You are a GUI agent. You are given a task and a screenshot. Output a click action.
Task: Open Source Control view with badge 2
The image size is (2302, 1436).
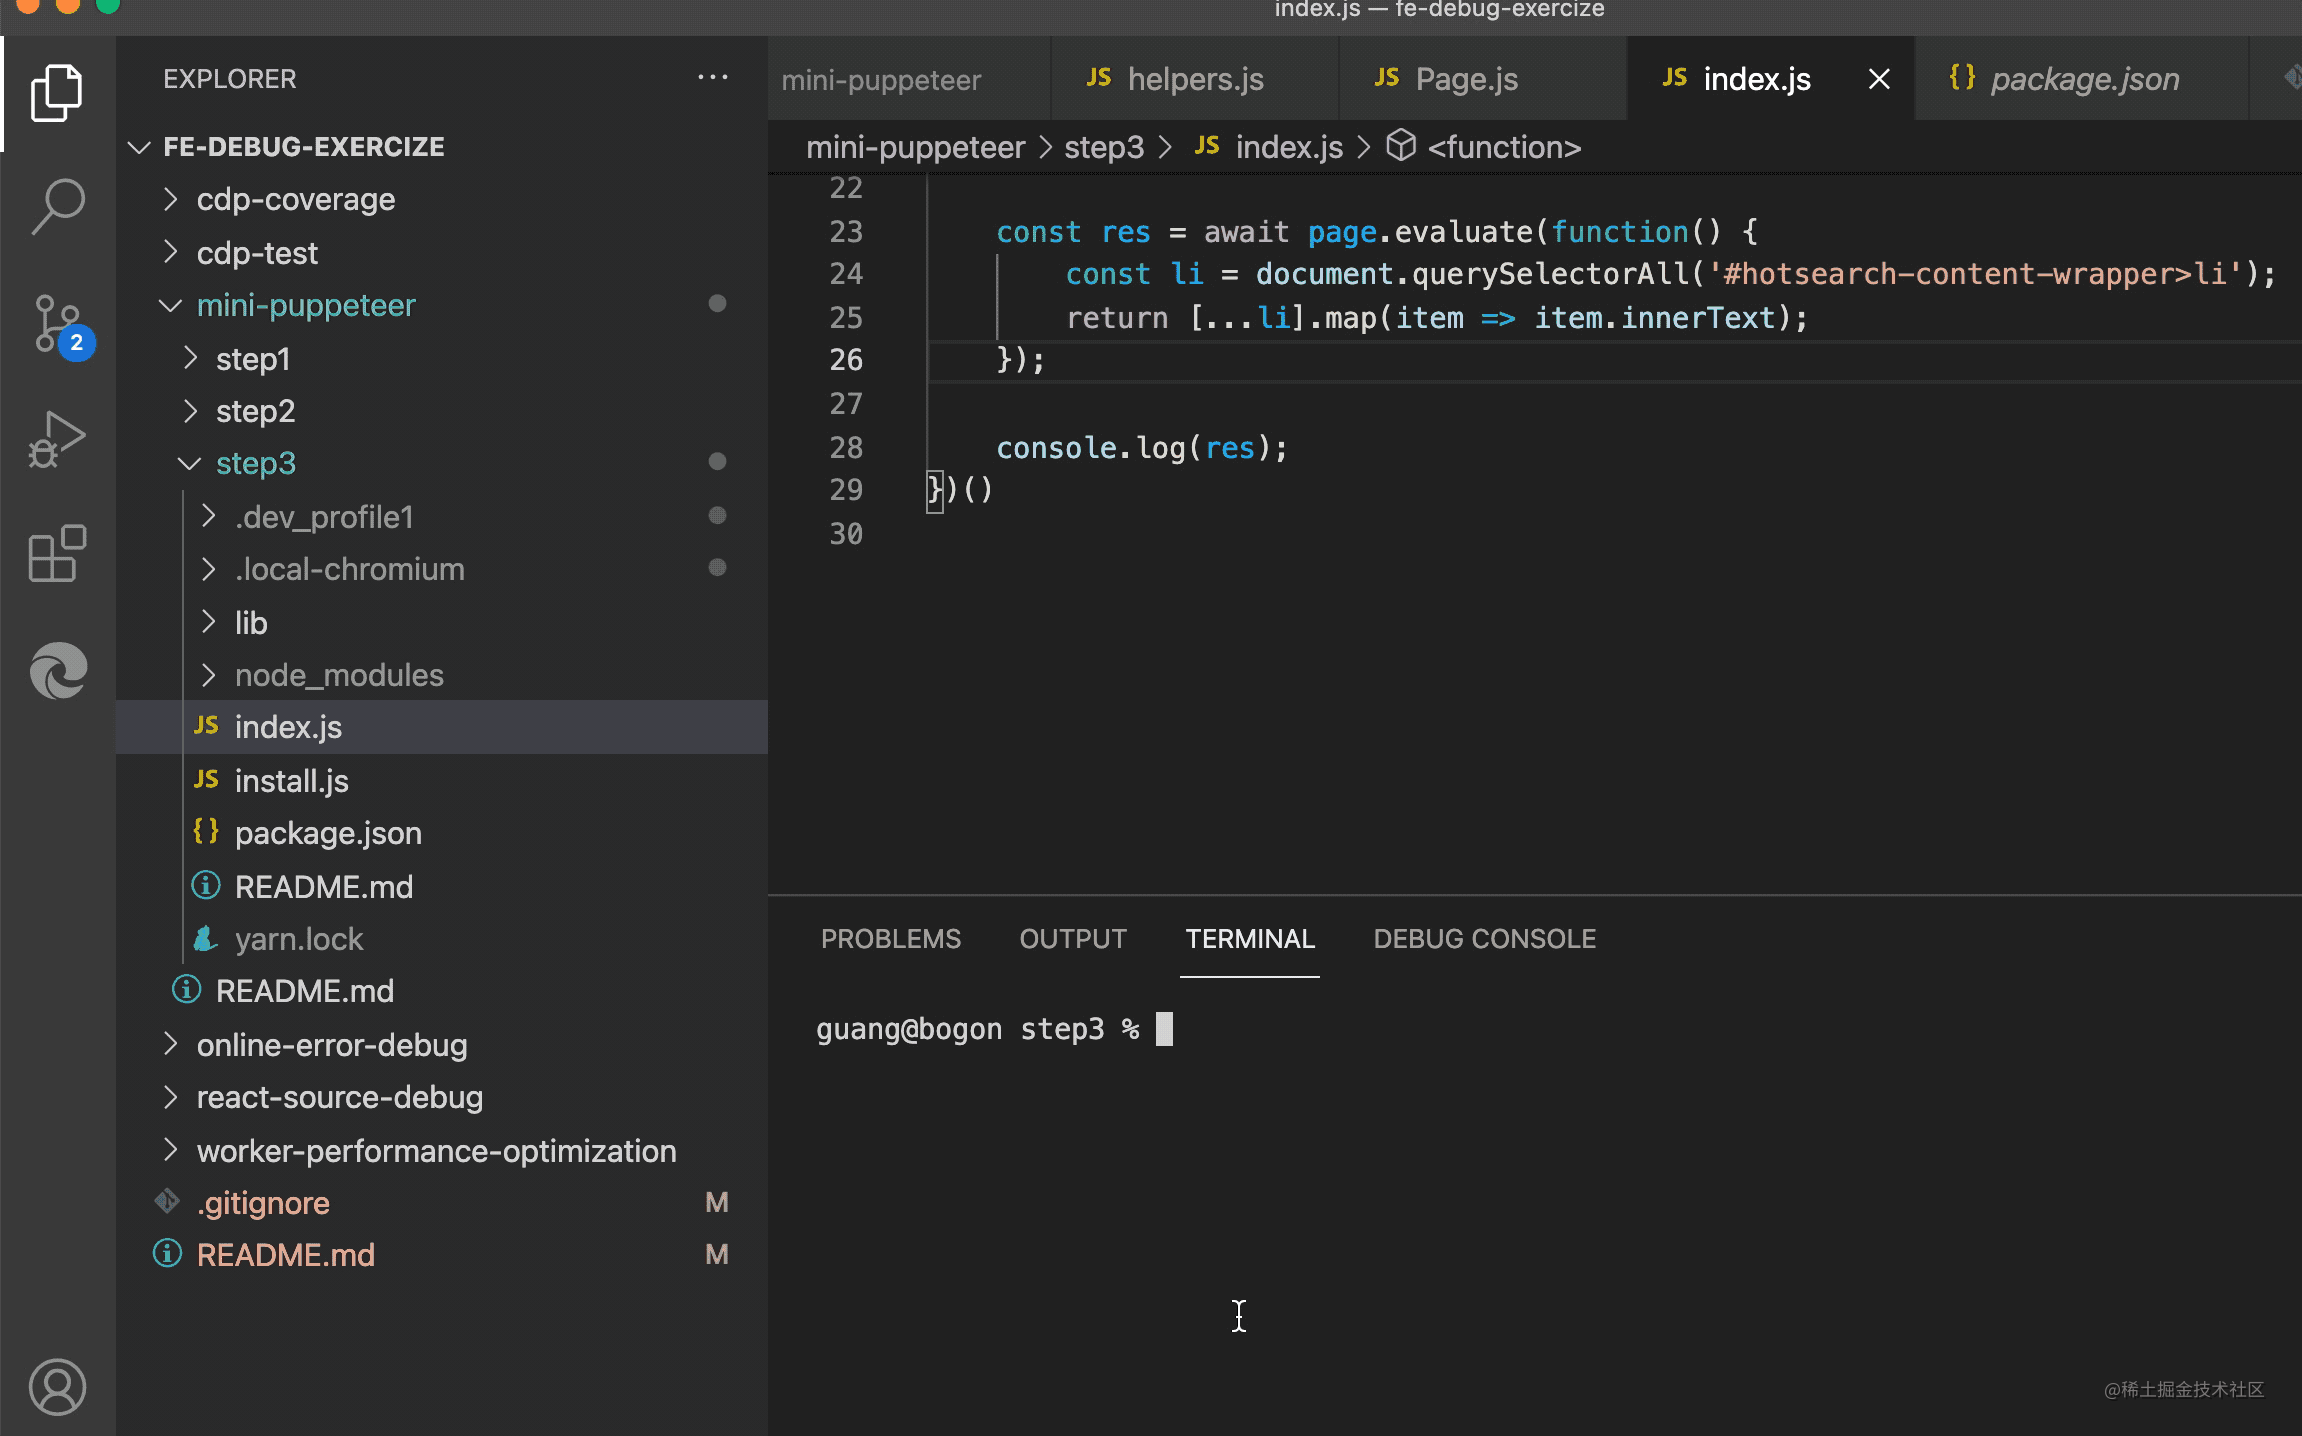tap(57, 323)
